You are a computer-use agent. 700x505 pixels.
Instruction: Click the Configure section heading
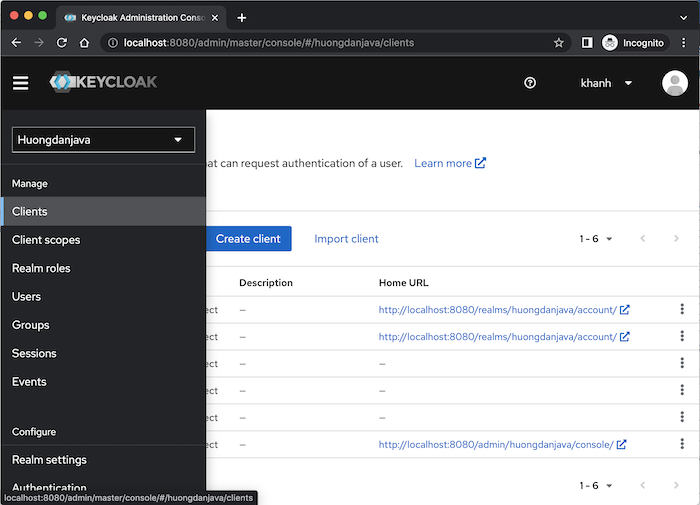[34, 432]
